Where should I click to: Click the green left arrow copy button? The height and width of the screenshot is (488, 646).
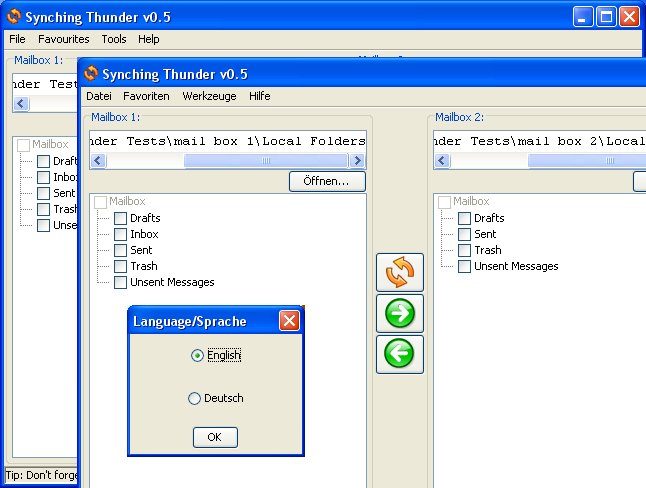tap(399, 354)
